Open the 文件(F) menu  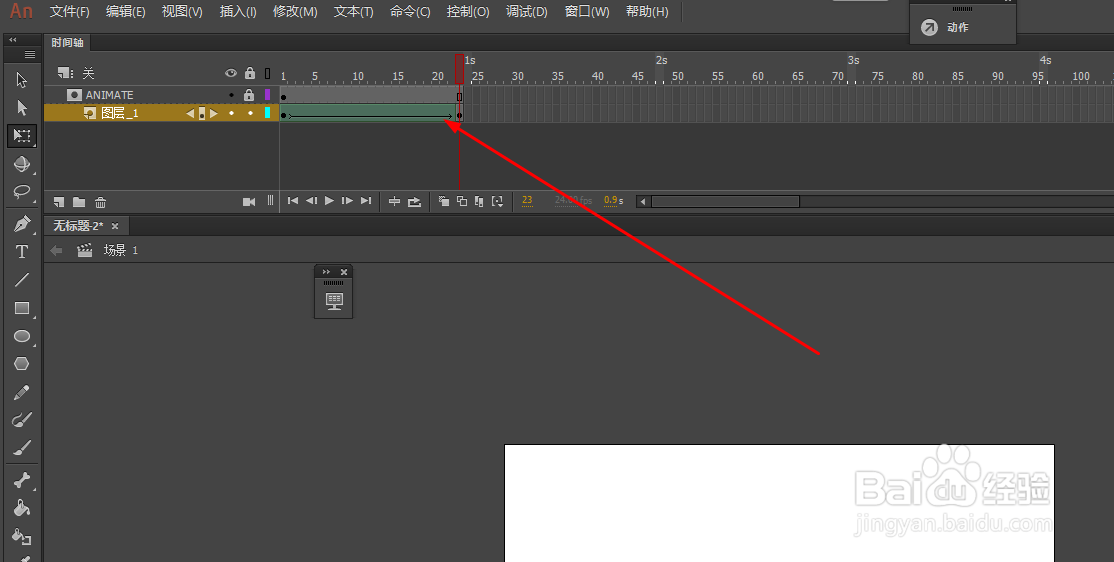pyautogui.click(x=70, y=11)
